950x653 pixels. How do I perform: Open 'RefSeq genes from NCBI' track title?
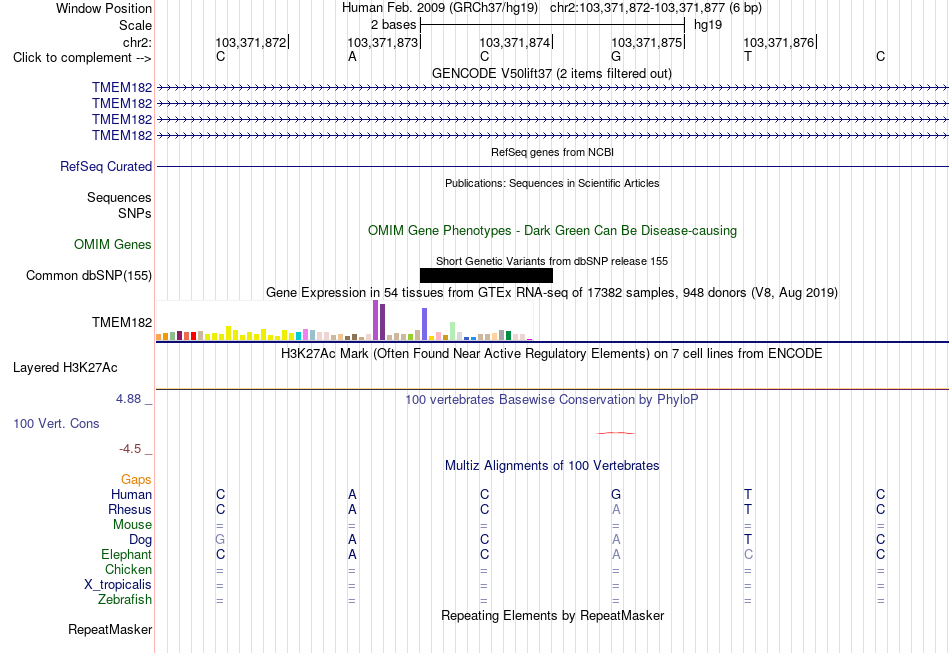[x=552, y=152]
